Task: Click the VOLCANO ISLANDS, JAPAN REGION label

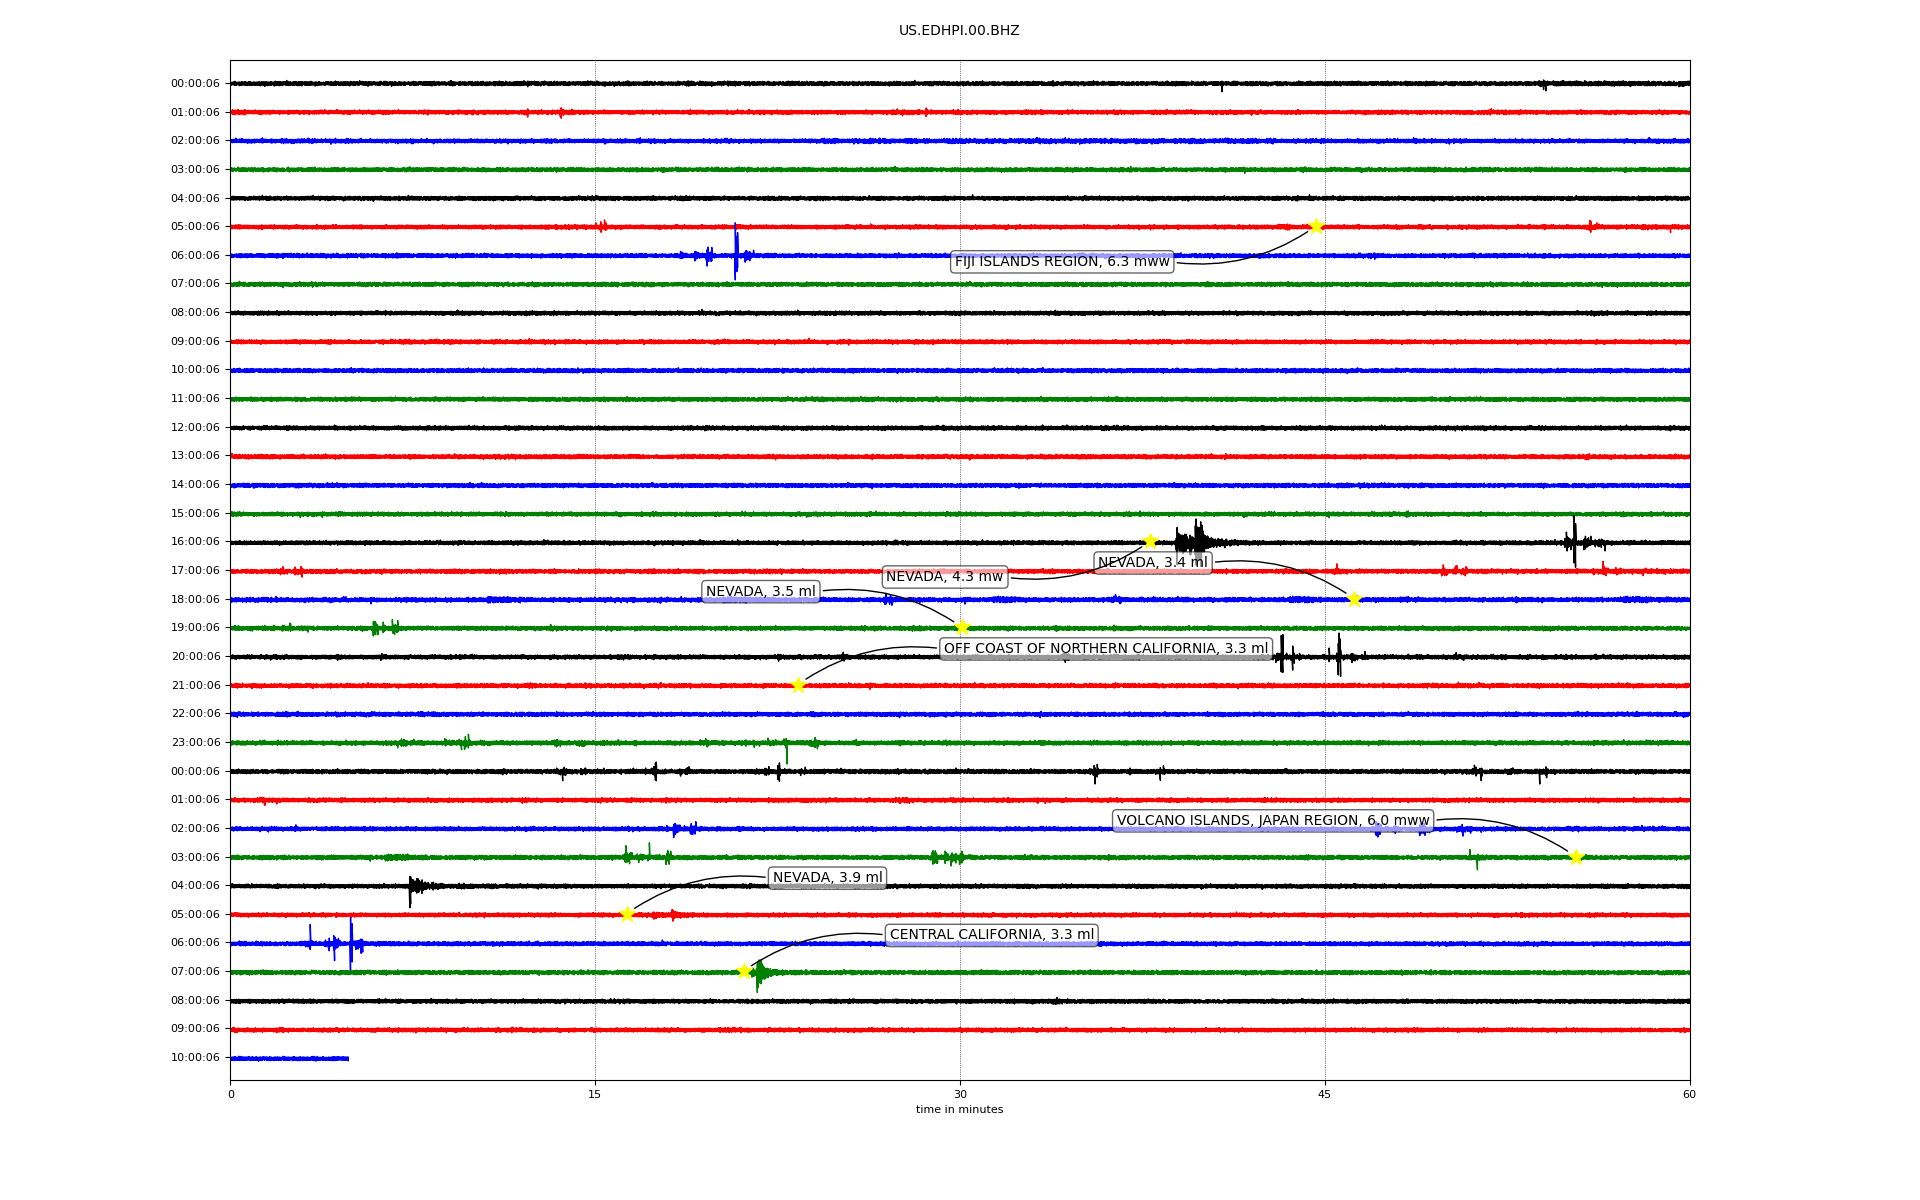Action: [x=1272, y=821]
